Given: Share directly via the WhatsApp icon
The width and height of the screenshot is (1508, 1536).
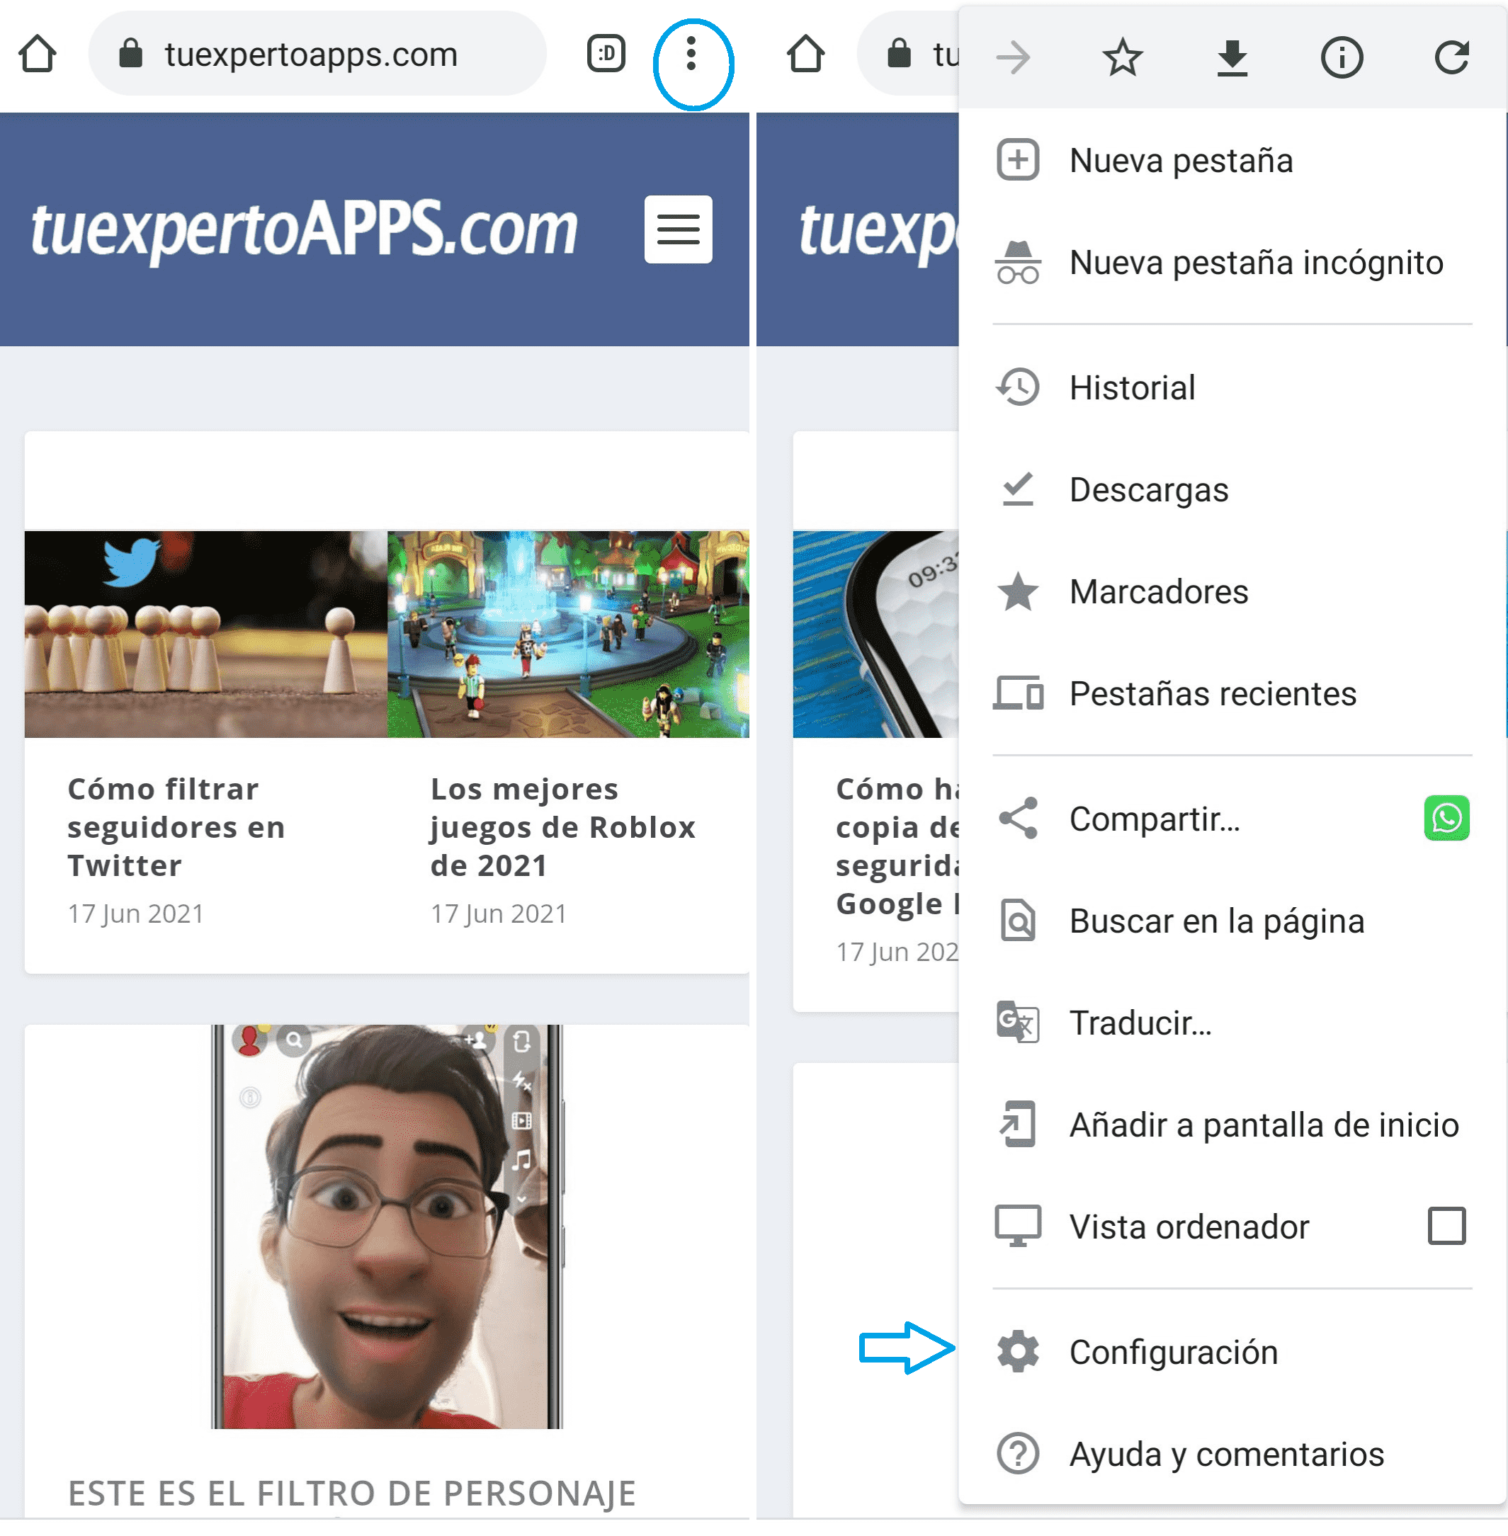Looking at the screenshot, I should [x=1447, y=818].
